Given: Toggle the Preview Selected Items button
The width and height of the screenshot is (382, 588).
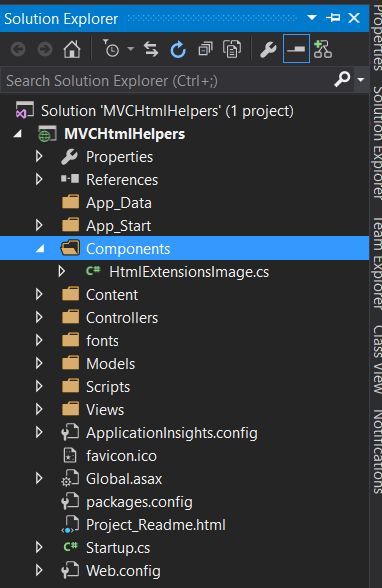Looking at the screenshot, I should click(x=296, y=49).
